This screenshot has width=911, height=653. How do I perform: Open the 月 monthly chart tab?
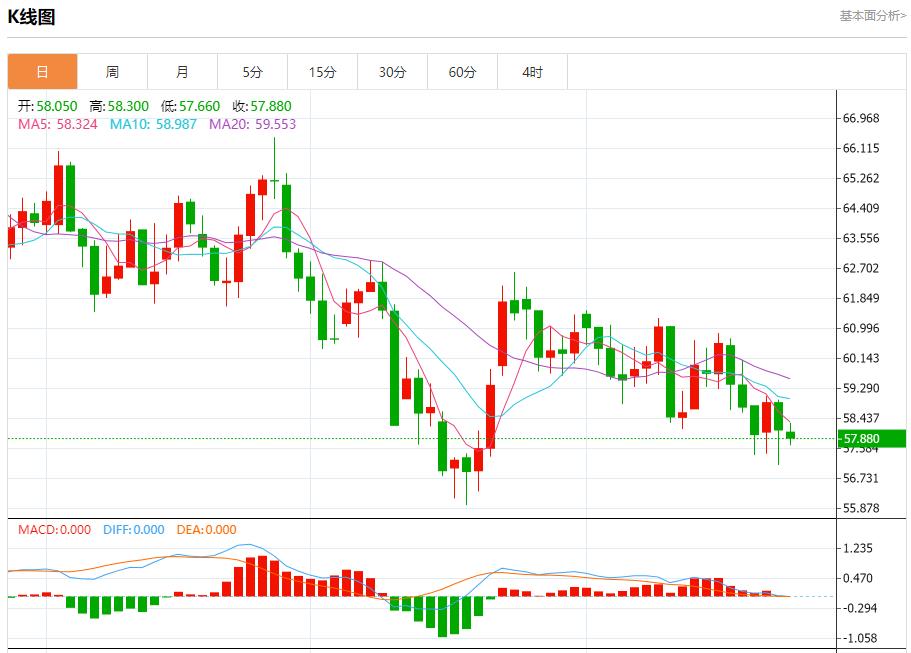tap(182, 72)
